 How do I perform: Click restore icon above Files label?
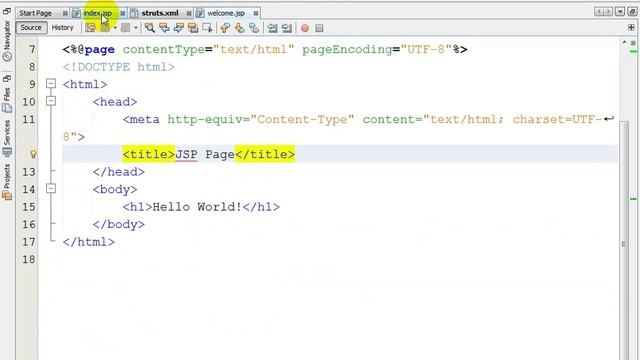pos(7,78)
